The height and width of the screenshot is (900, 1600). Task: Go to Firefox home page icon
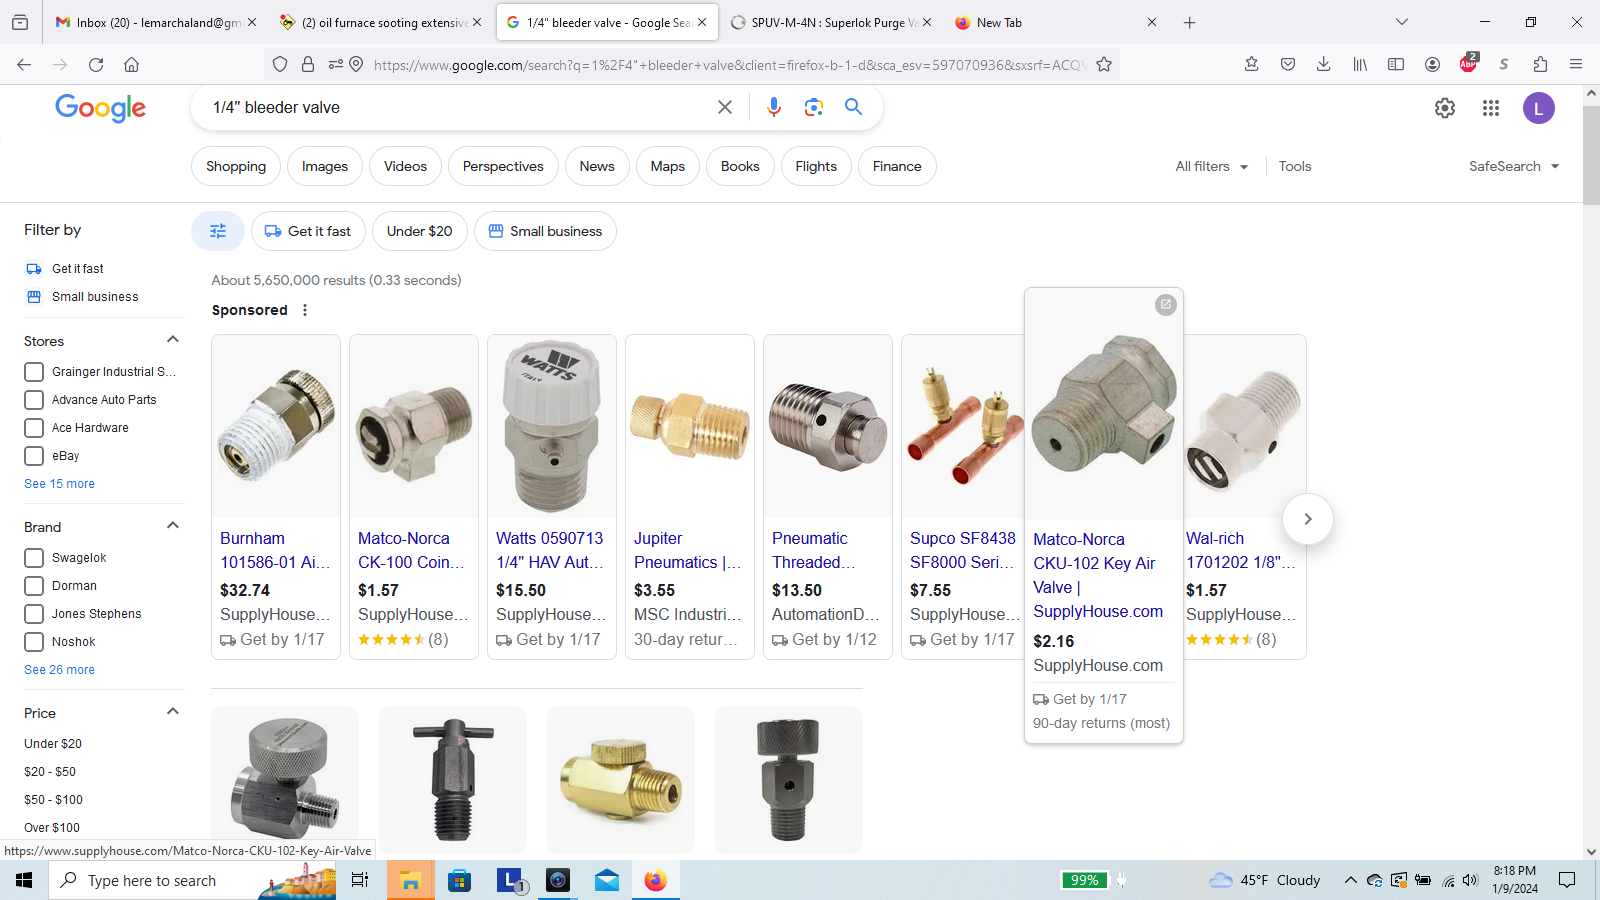pyautogui.click(x=131, y=64)
